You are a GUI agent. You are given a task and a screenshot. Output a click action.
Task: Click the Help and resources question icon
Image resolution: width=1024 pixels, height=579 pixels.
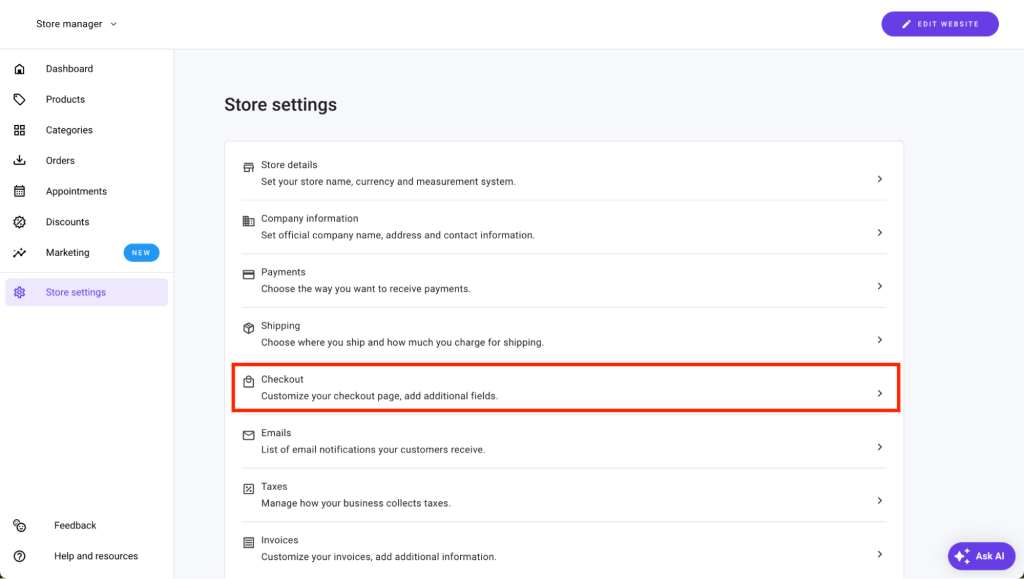pos(19,556)
